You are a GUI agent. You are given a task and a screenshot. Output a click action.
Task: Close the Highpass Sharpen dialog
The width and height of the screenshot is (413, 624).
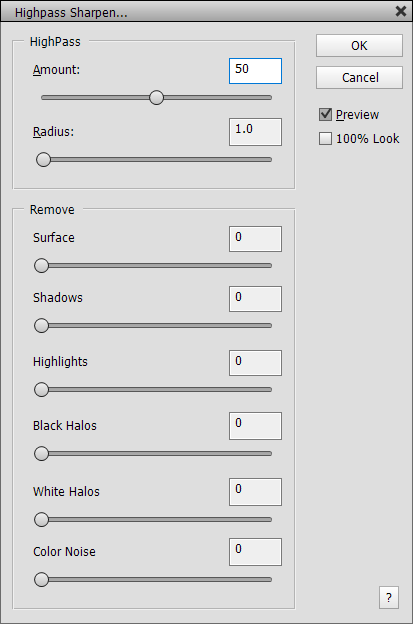[401, 11]
